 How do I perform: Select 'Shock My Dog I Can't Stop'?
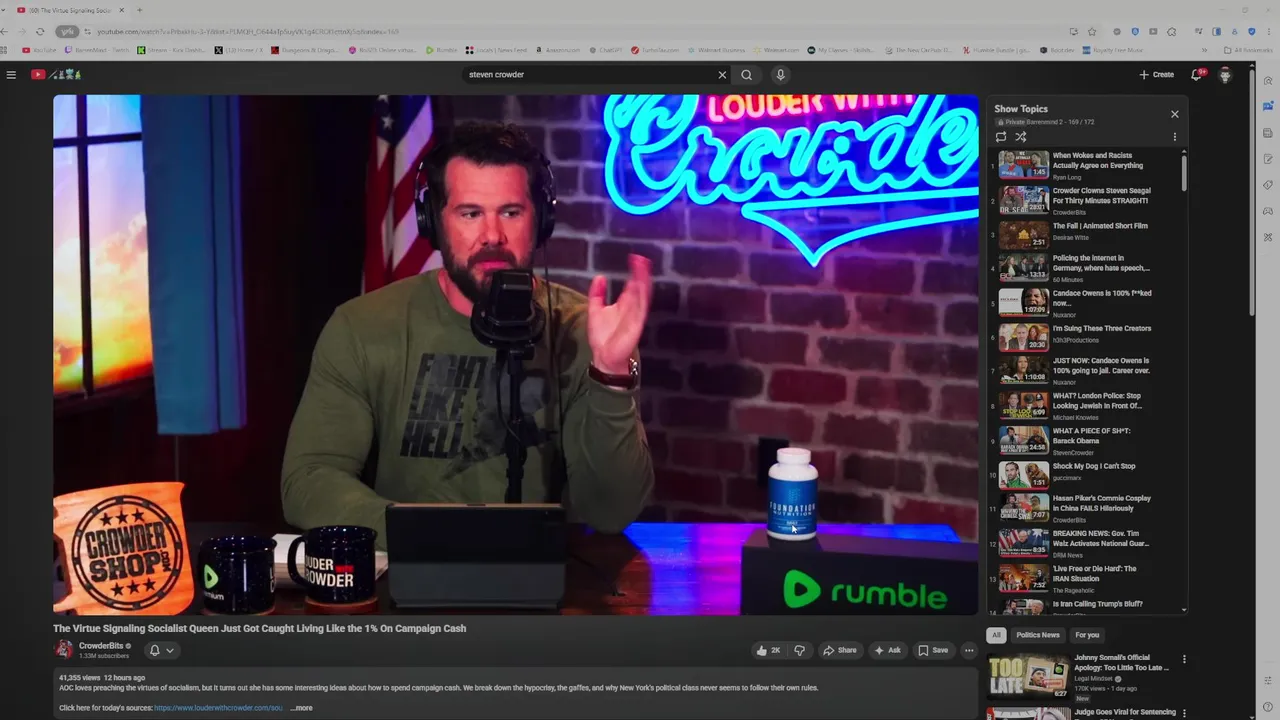point(1086,473)
